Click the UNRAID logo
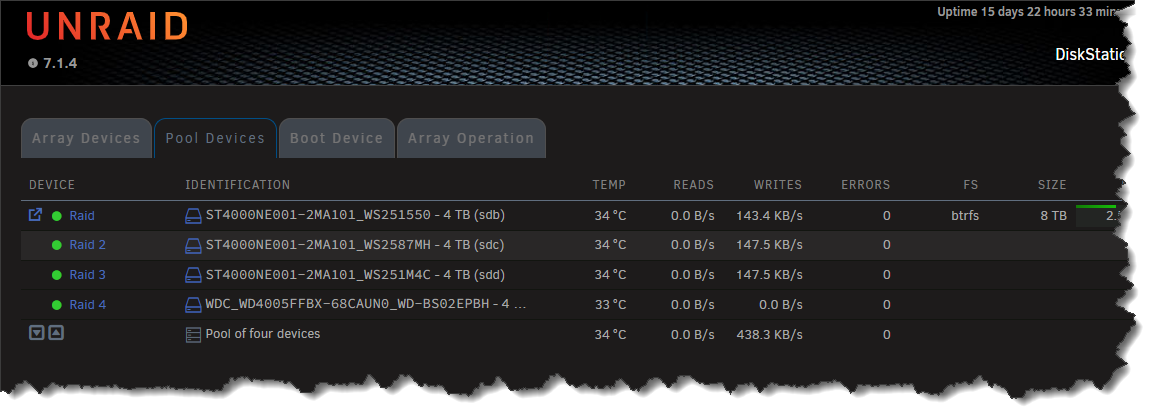Viewport: 1159px width, 419px height. [107, 27]
